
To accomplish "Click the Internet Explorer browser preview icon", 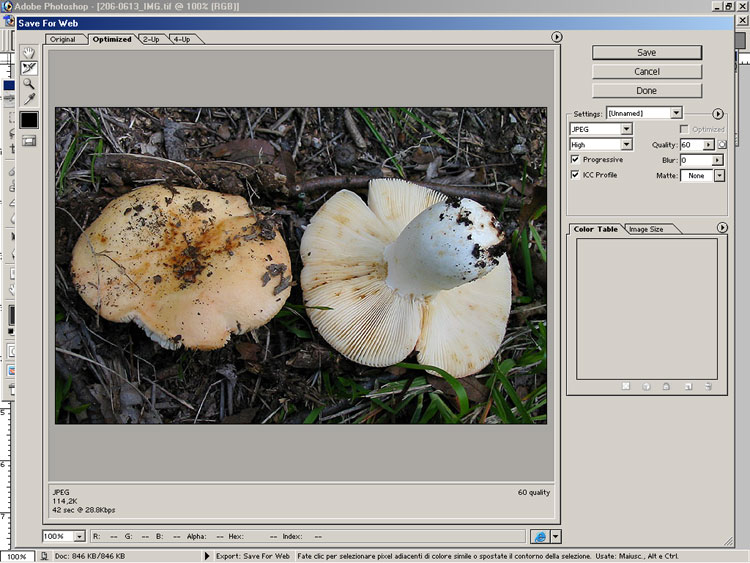I will click(540, 537).
